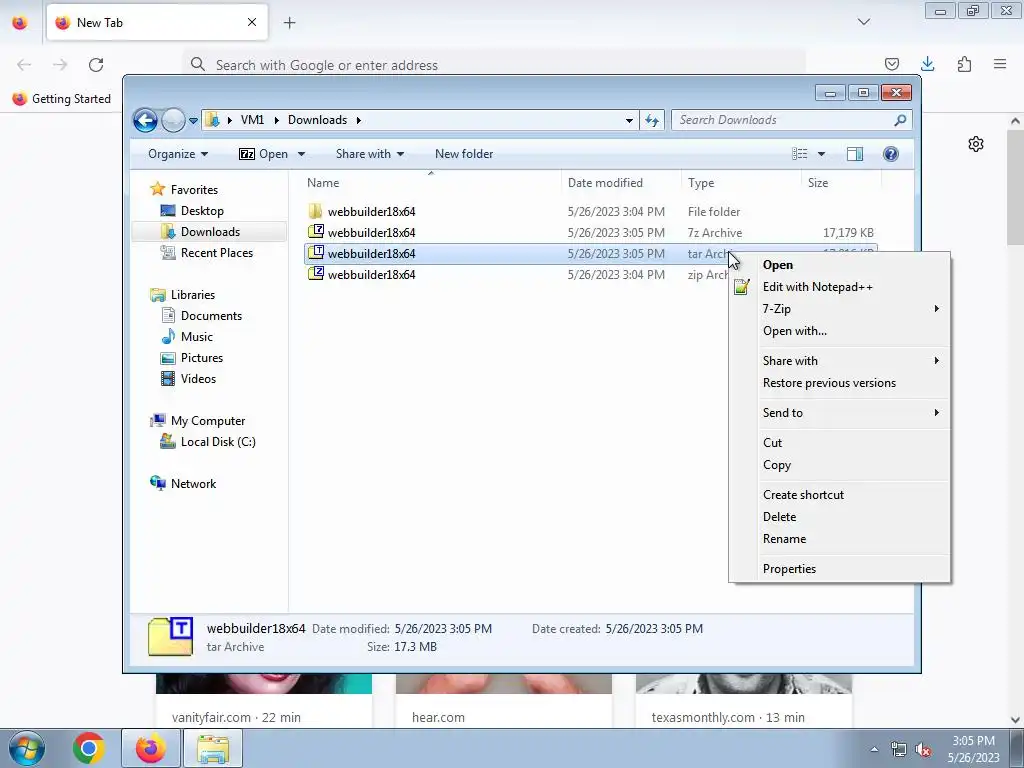Choose Cut from the context menu
This screenshot has width=1024, height=768.
(x=840, y=443)
